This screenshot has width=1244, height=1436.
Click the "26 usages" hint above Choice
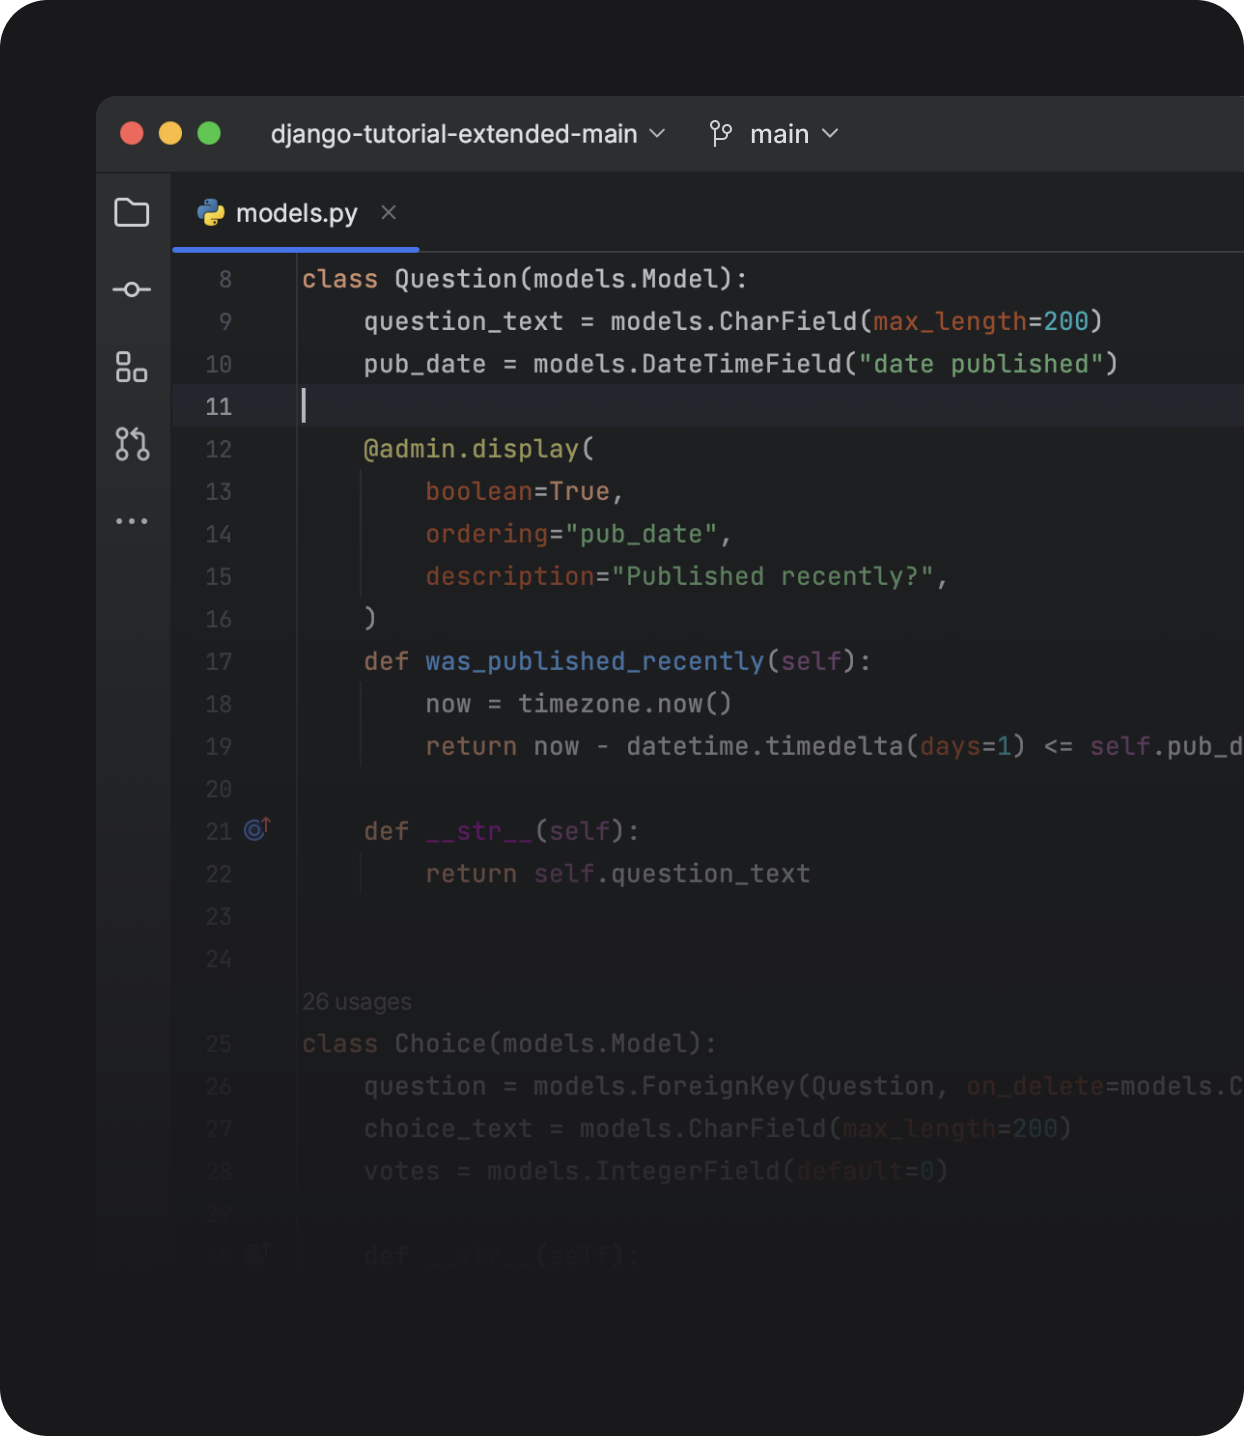(x=357, y=1002)
